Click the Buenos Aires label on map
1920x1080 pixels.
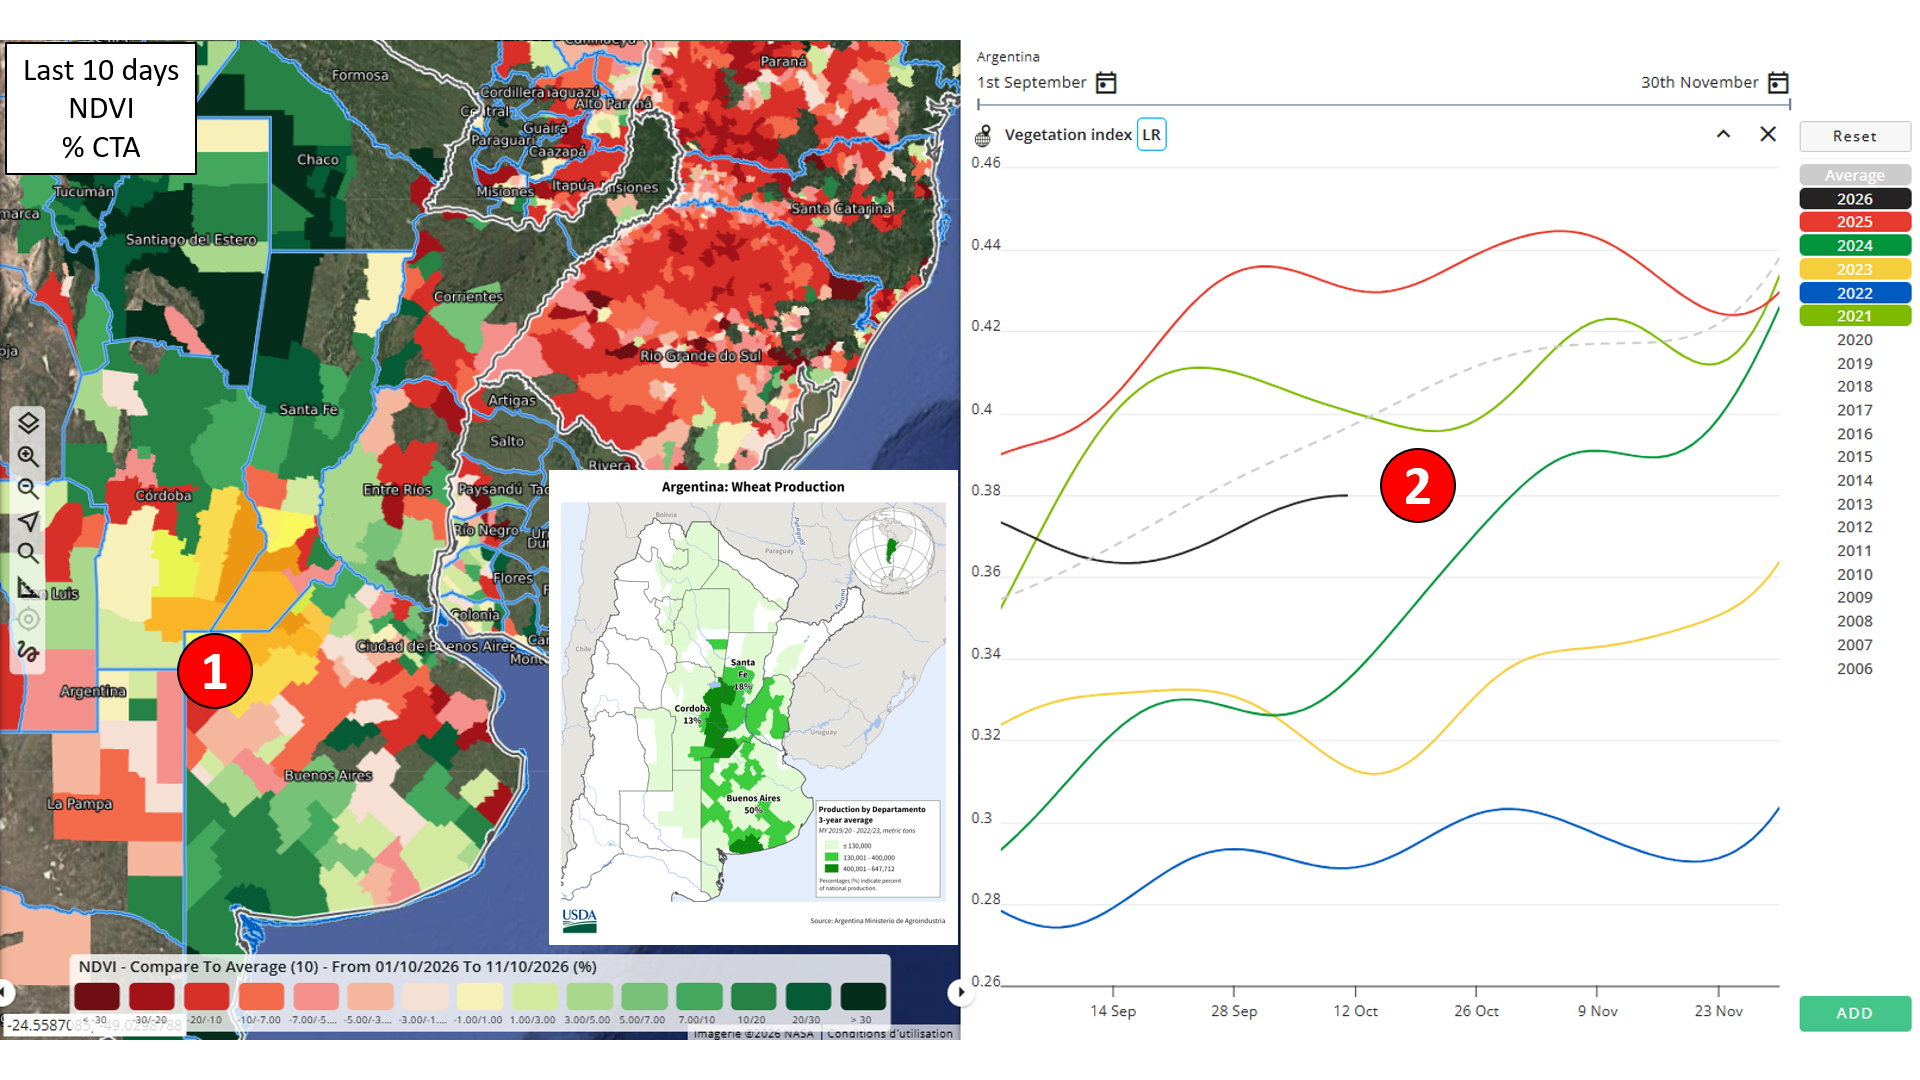[328, 776]
